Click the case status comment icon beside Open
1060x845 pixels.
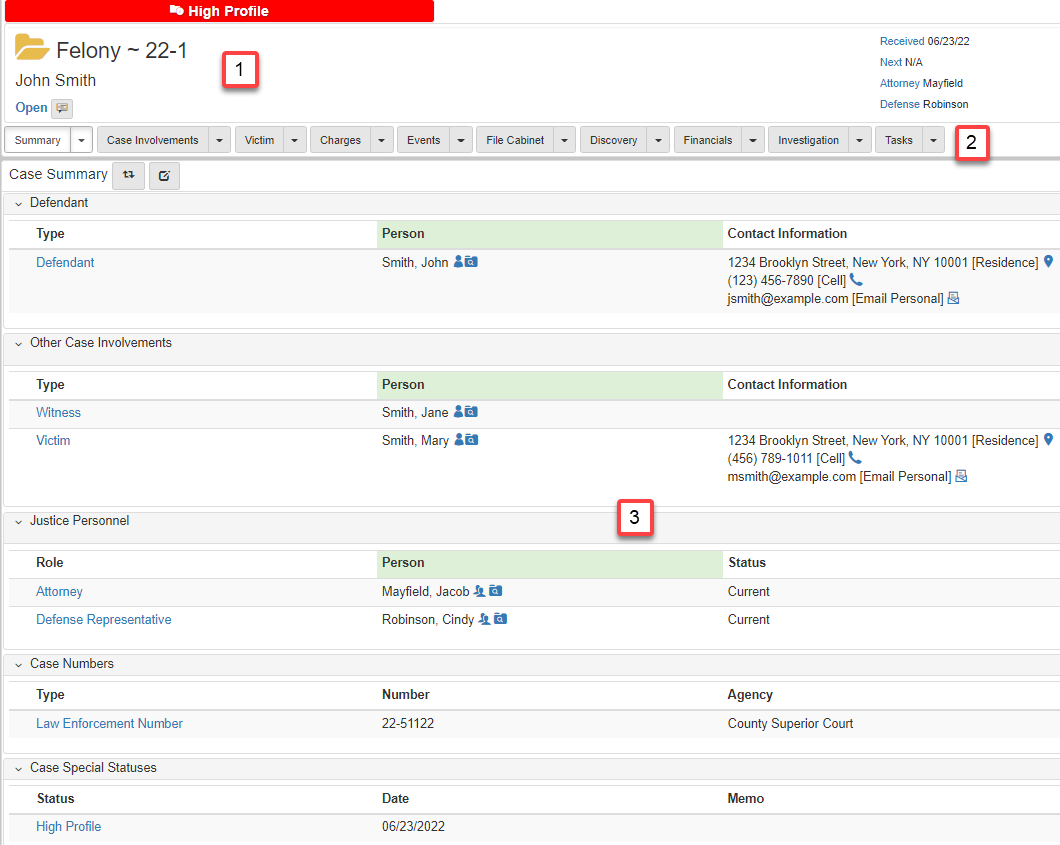62,108
